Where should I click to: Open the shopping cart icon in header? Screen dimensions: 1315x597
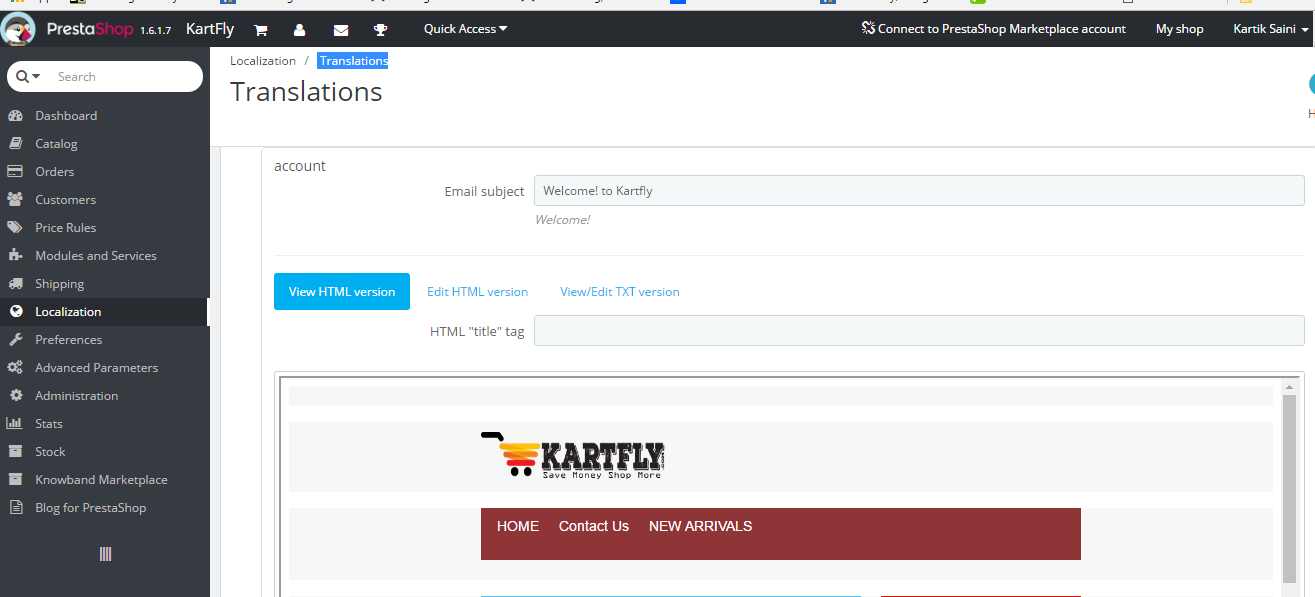pyautogui.click(x=260, y=30)
